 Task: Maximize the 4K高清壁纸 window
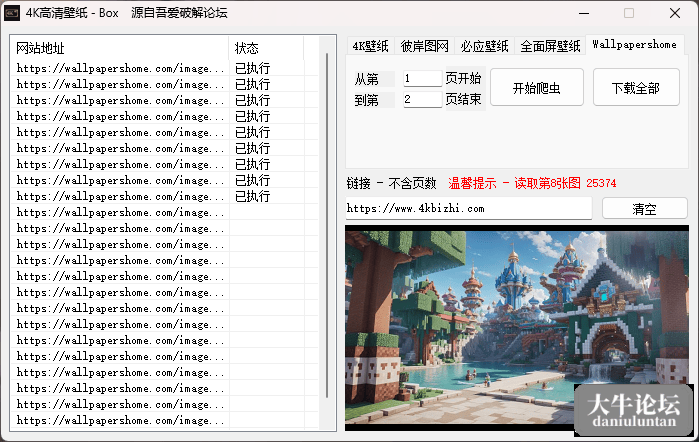pyautogui.click(x=629, y=13)
